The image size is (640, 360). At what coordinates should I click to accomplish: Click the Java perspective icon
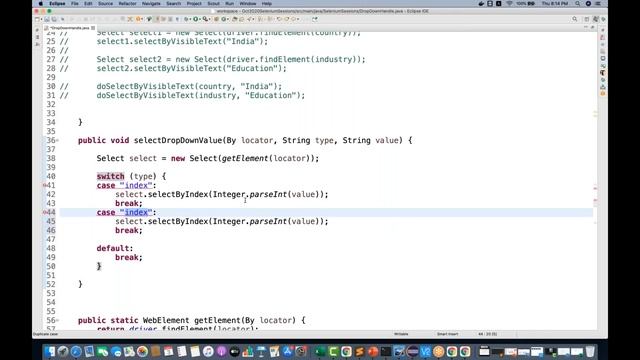pos(596,19)
